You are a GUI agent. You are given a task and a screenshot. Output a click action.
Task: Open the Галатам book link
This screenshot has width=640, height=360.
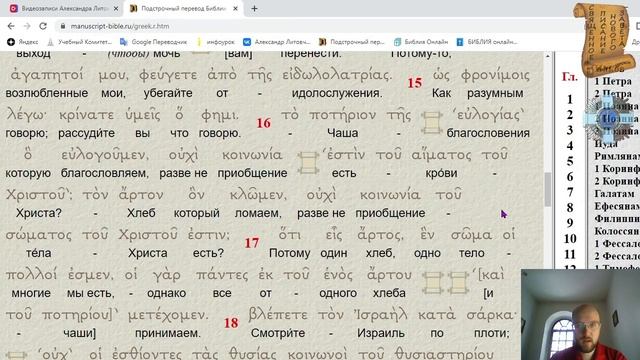tap(614, 193)
